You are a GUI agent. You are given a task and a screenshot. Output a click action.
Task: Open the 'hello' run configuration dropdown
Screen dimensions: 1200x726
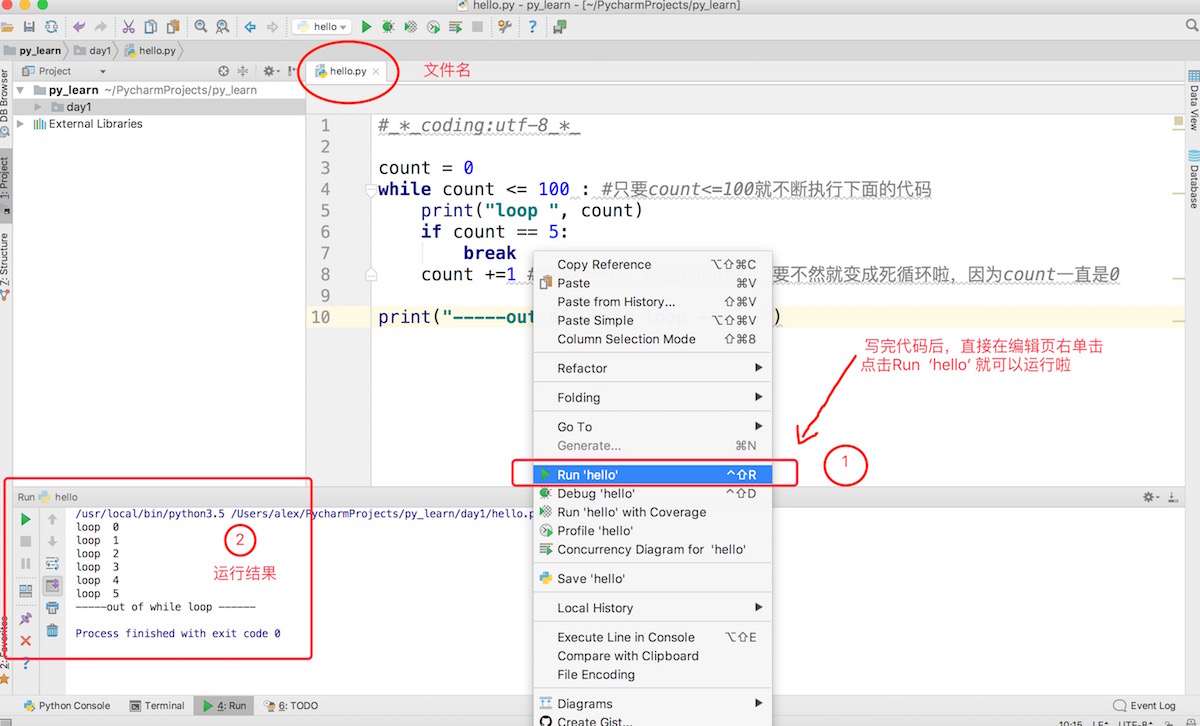coord(323,27)
